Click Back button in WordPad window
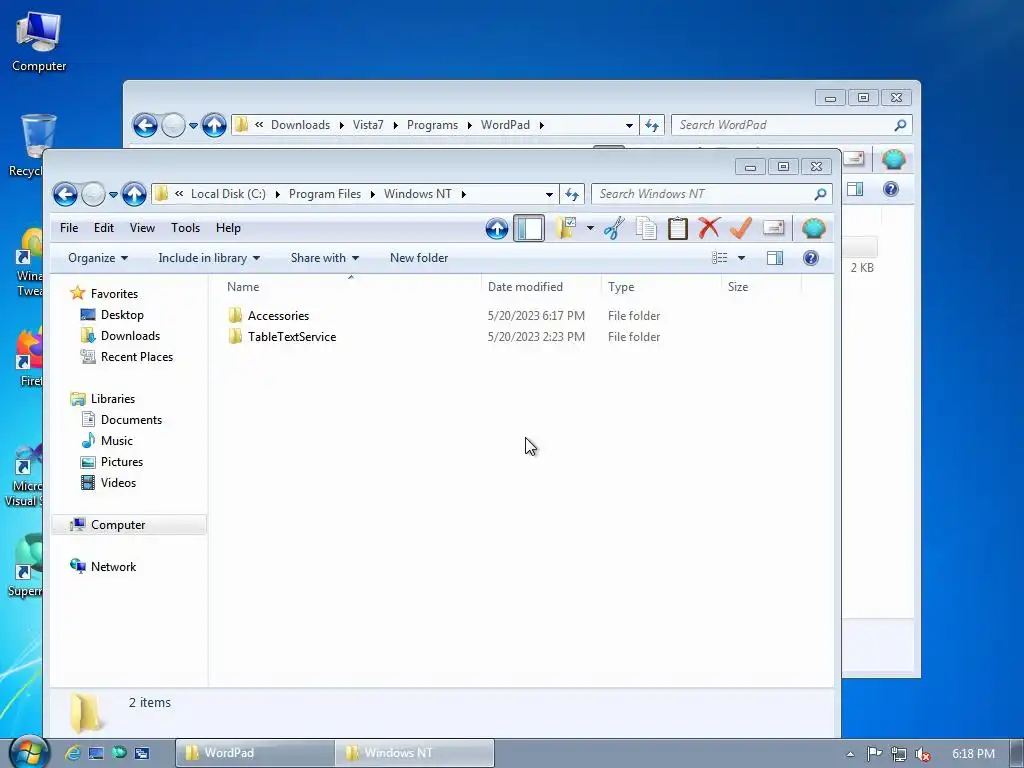Screen dimensions: 1024x768 tap(145, 125)
